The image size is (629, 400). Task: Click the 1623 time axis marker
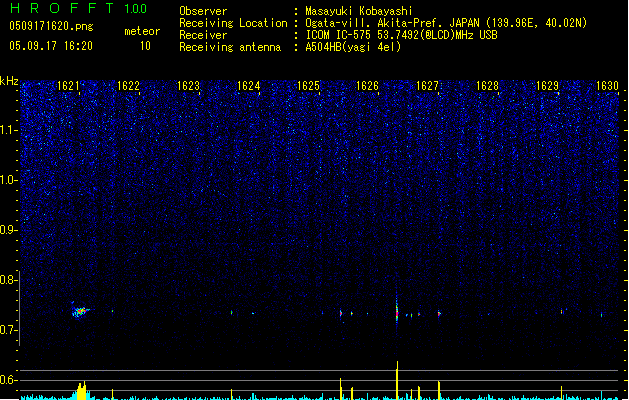[188, 86]
